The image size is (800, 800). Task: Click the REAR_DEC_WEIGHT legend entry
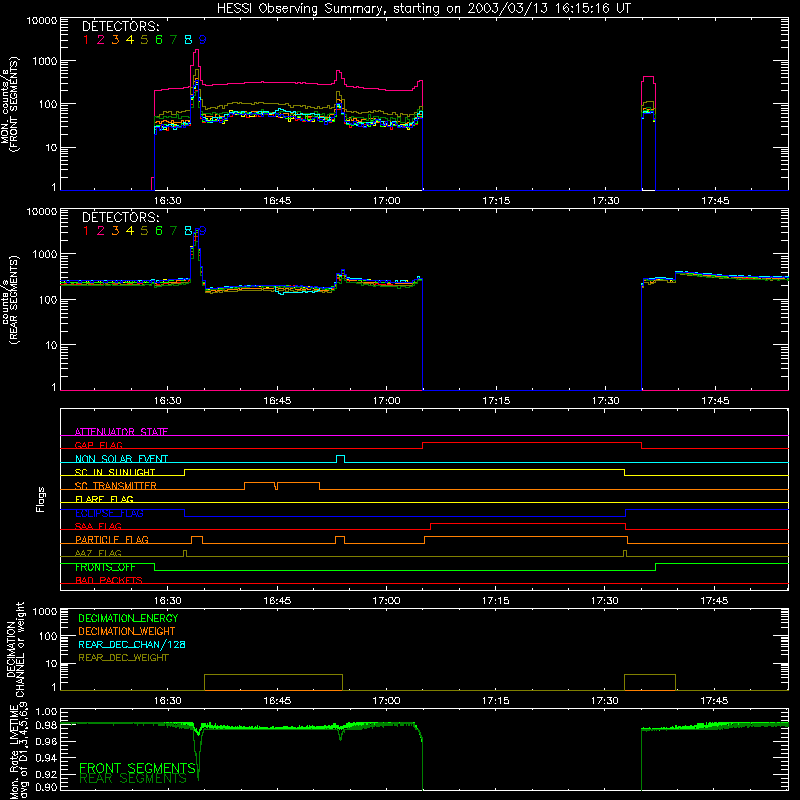(123, 658)
